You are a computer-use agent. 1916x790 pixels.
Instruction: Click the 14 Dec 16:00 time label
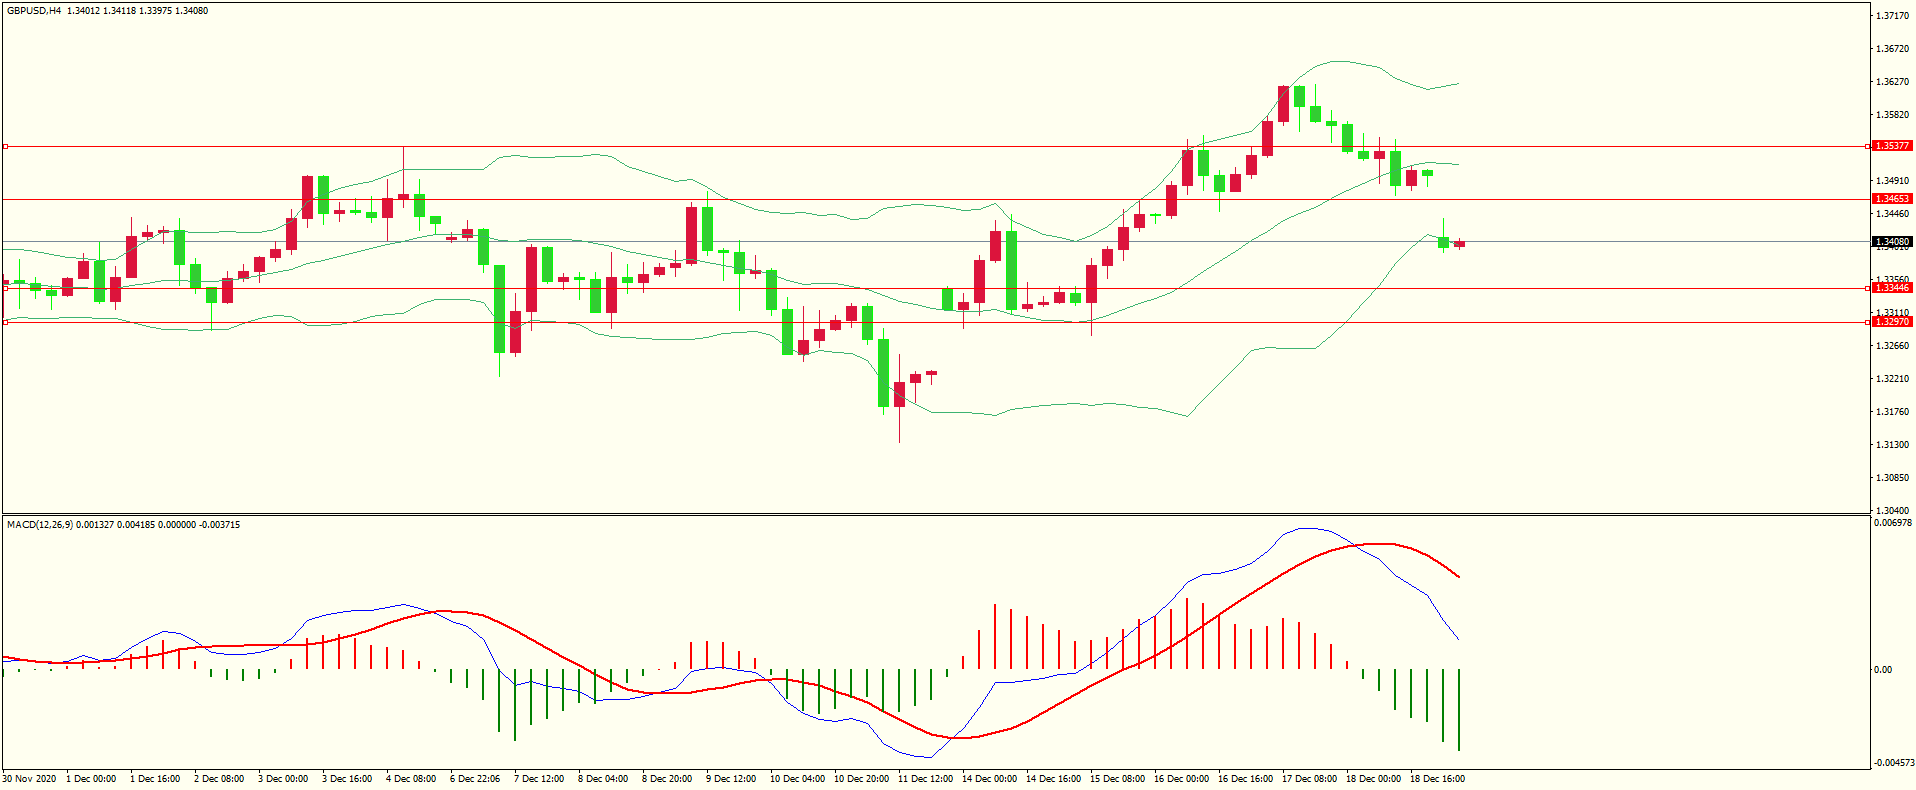[1054, 779]
